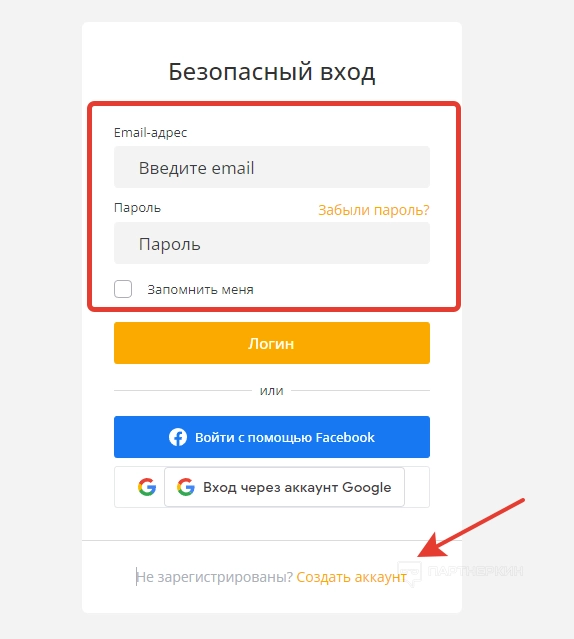Focus the Введите email input field
The height and width of the screenshot is (639, 574).
(272, 167)
